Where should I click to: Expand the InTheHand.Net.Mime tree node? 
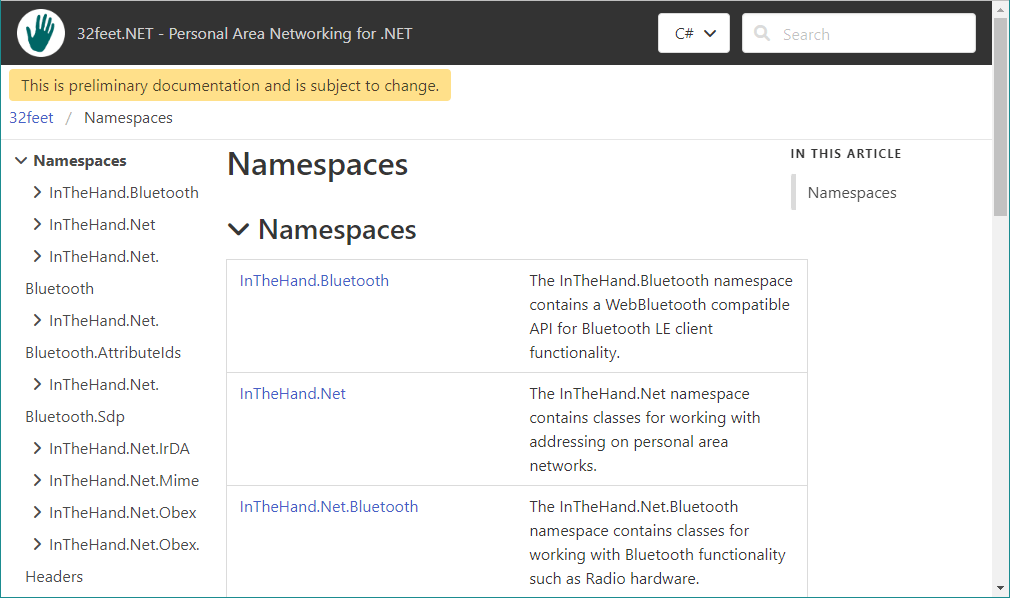coord(37,480)
